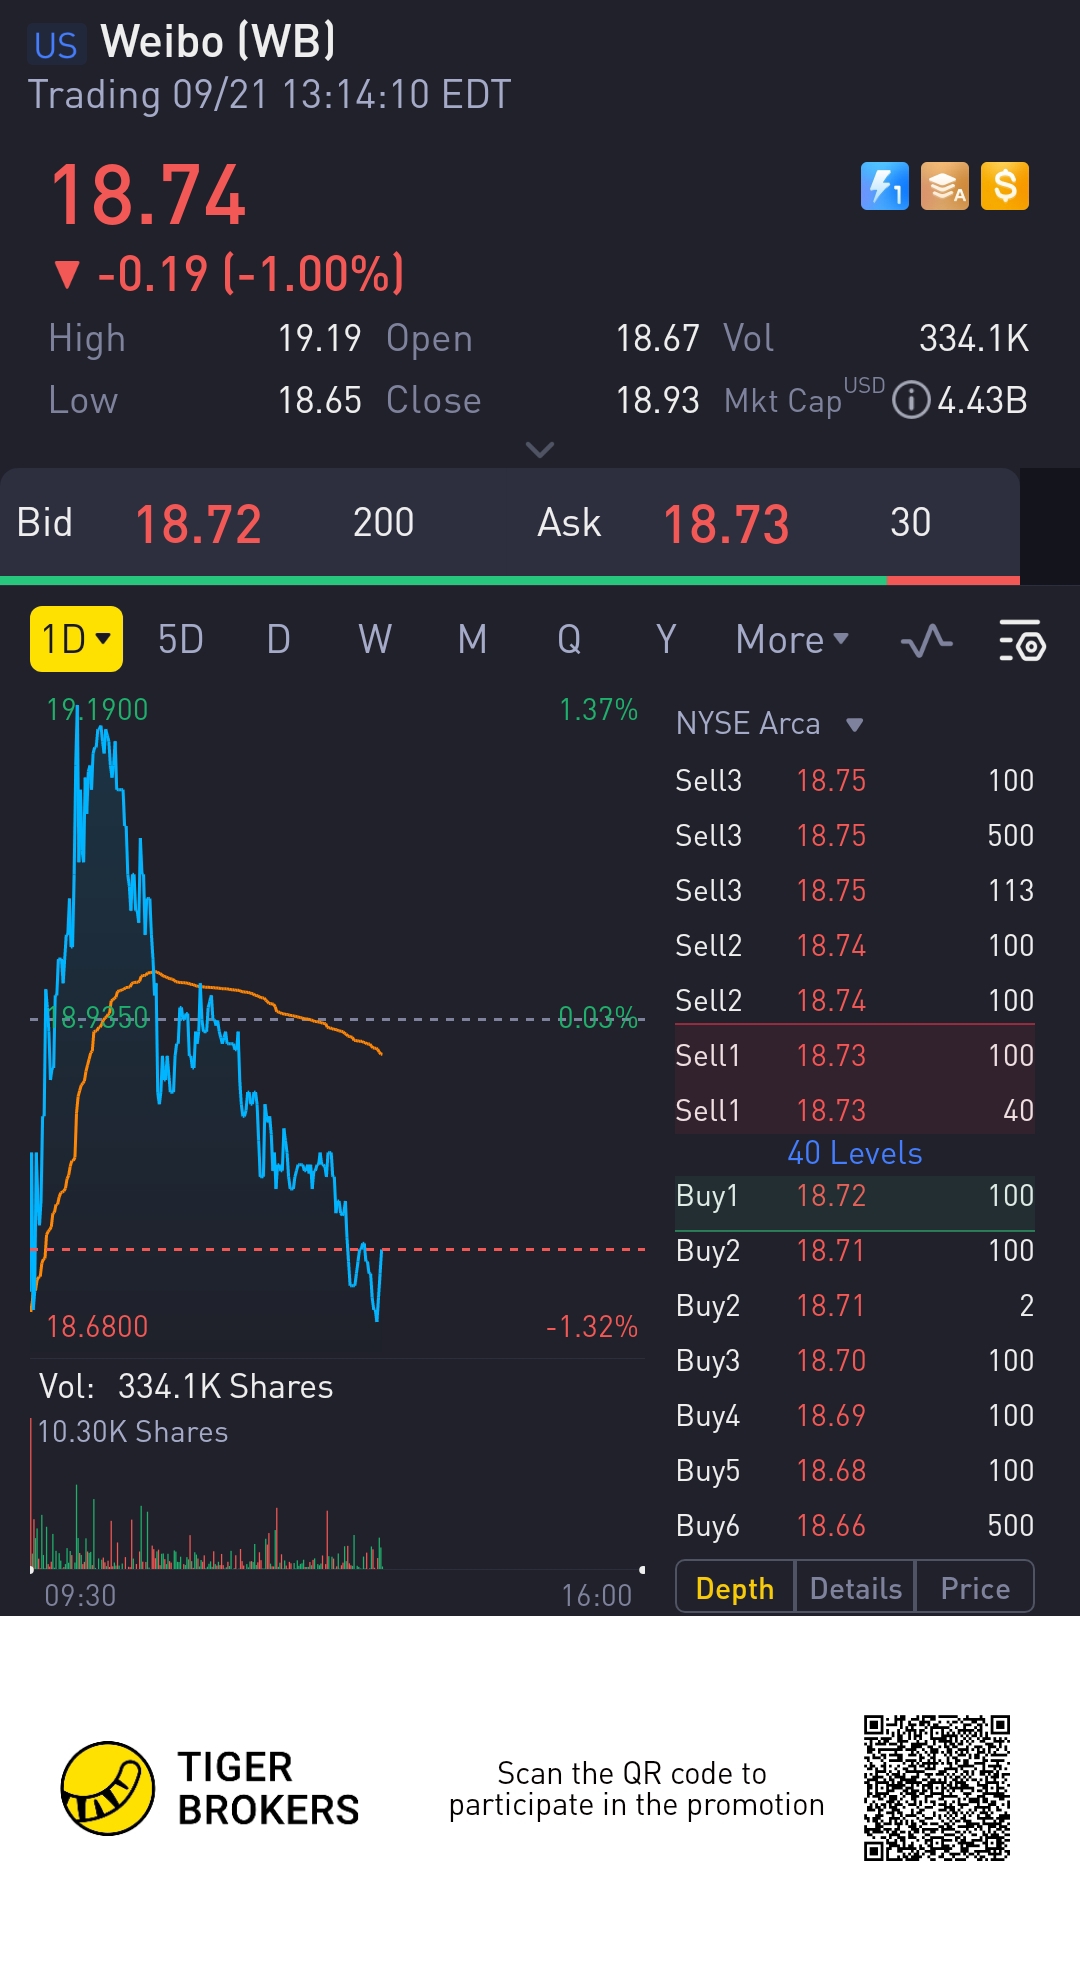Image resolution: width=1080 pixels, height=1961 pixels.
Task: Tap the Vol: 334.1K Shares label
Action: point(186,1386)
